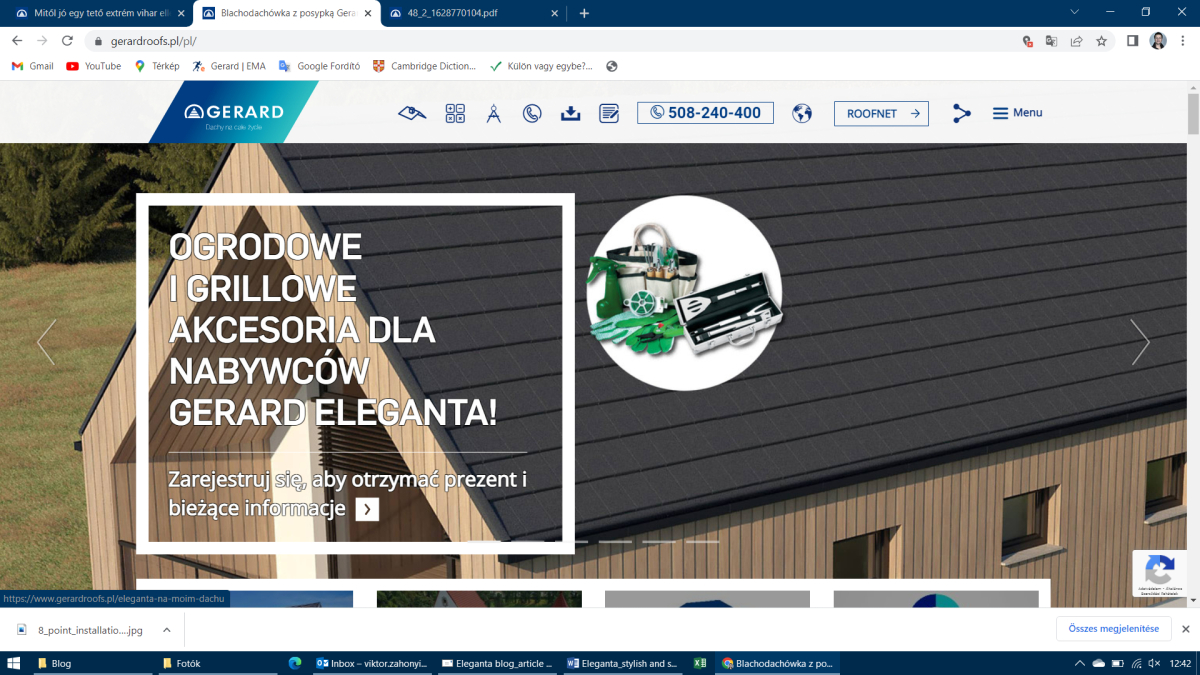The image size is (1200, 675).
Task: Open the downloads tray icon in header
Action: [x=570, y=113]
